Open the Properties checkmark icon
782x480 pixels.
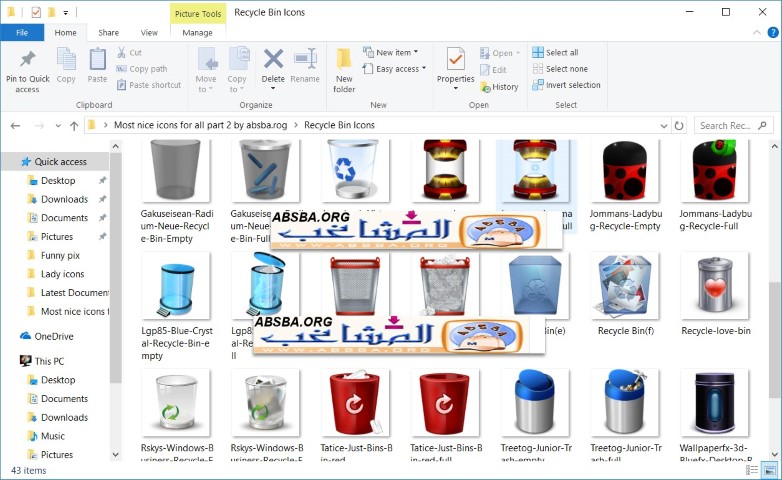pyautogui.click(x=455, y=59)
